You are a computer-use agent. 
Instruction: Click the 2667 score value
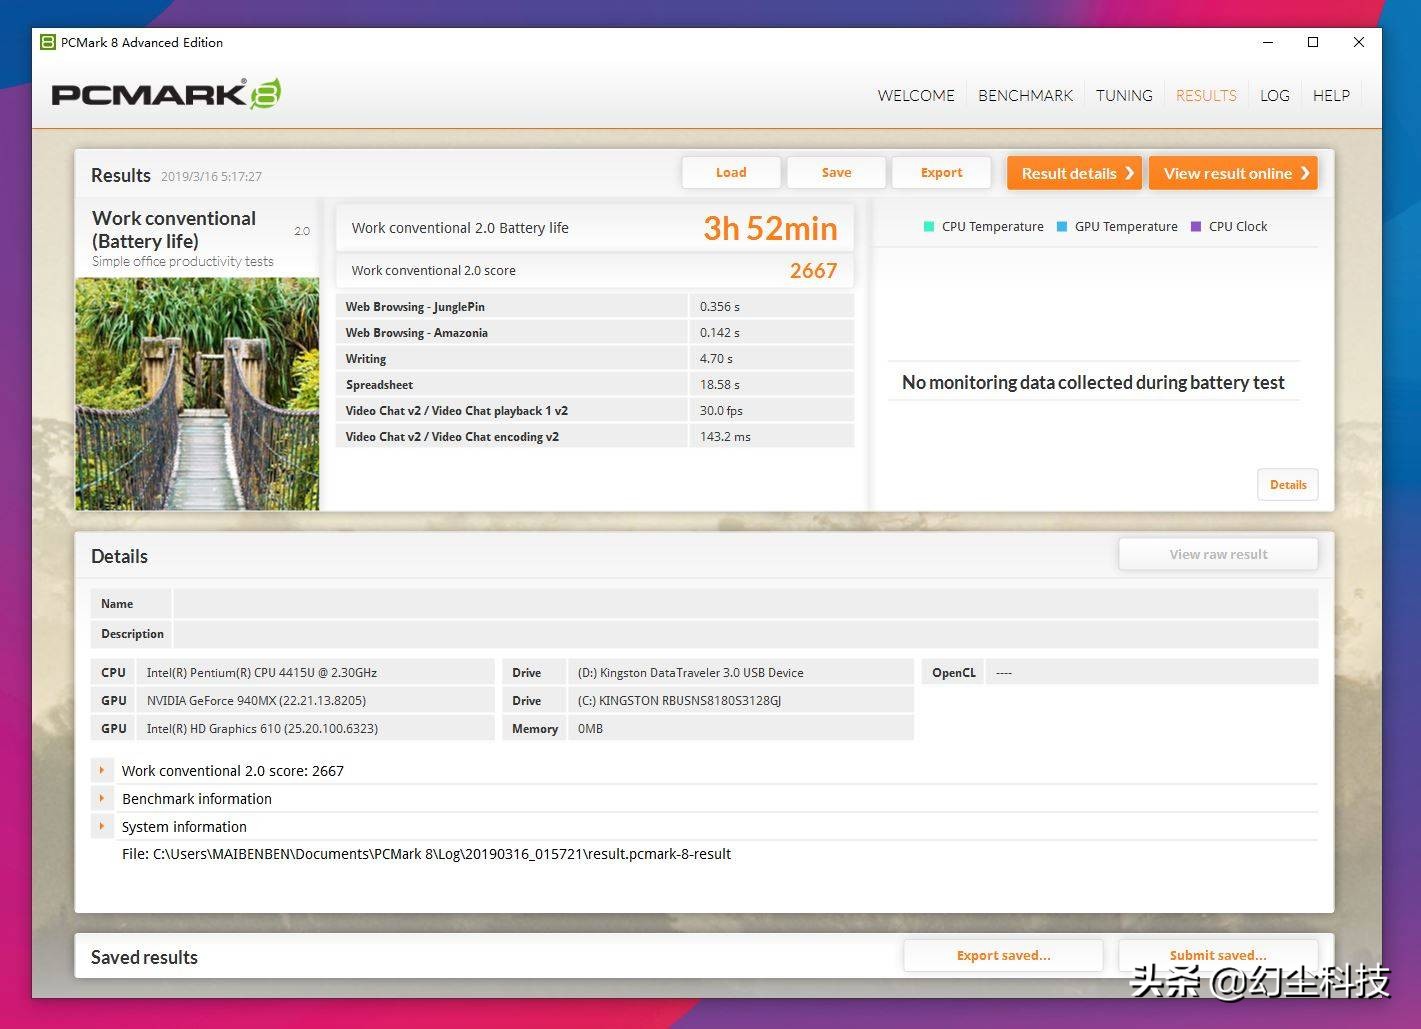pyautogui.click(x=813, y=270)
